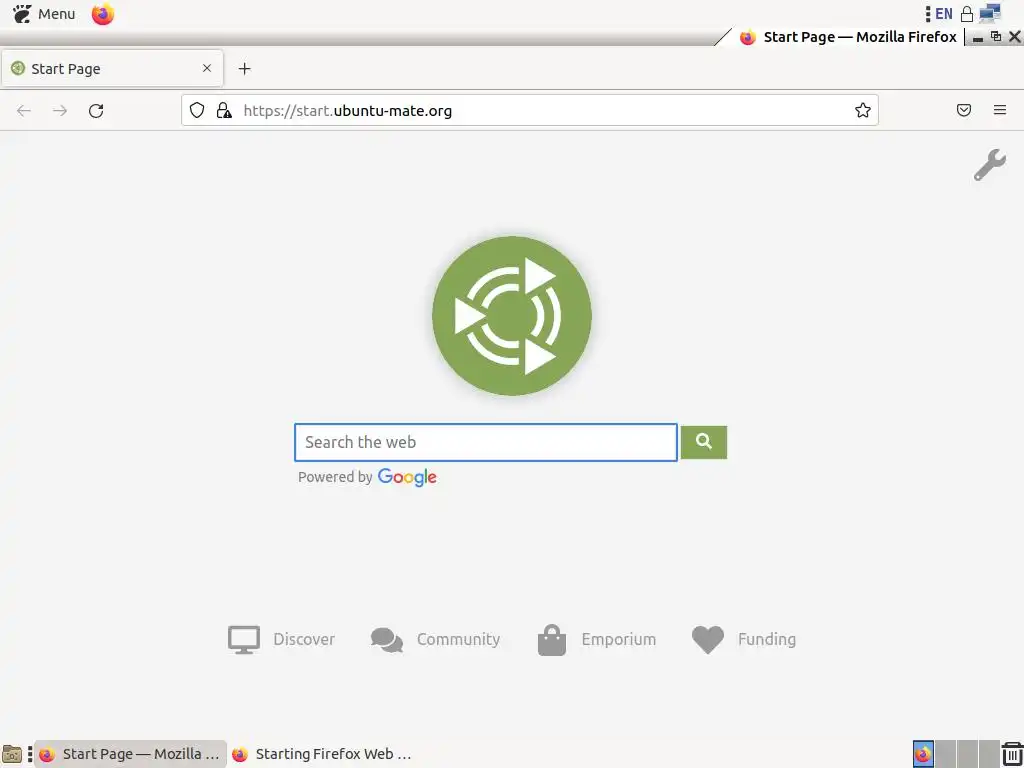1024x768 pixels.
Task: Click the panel handle dots beside EN
Action: [928, 14]
